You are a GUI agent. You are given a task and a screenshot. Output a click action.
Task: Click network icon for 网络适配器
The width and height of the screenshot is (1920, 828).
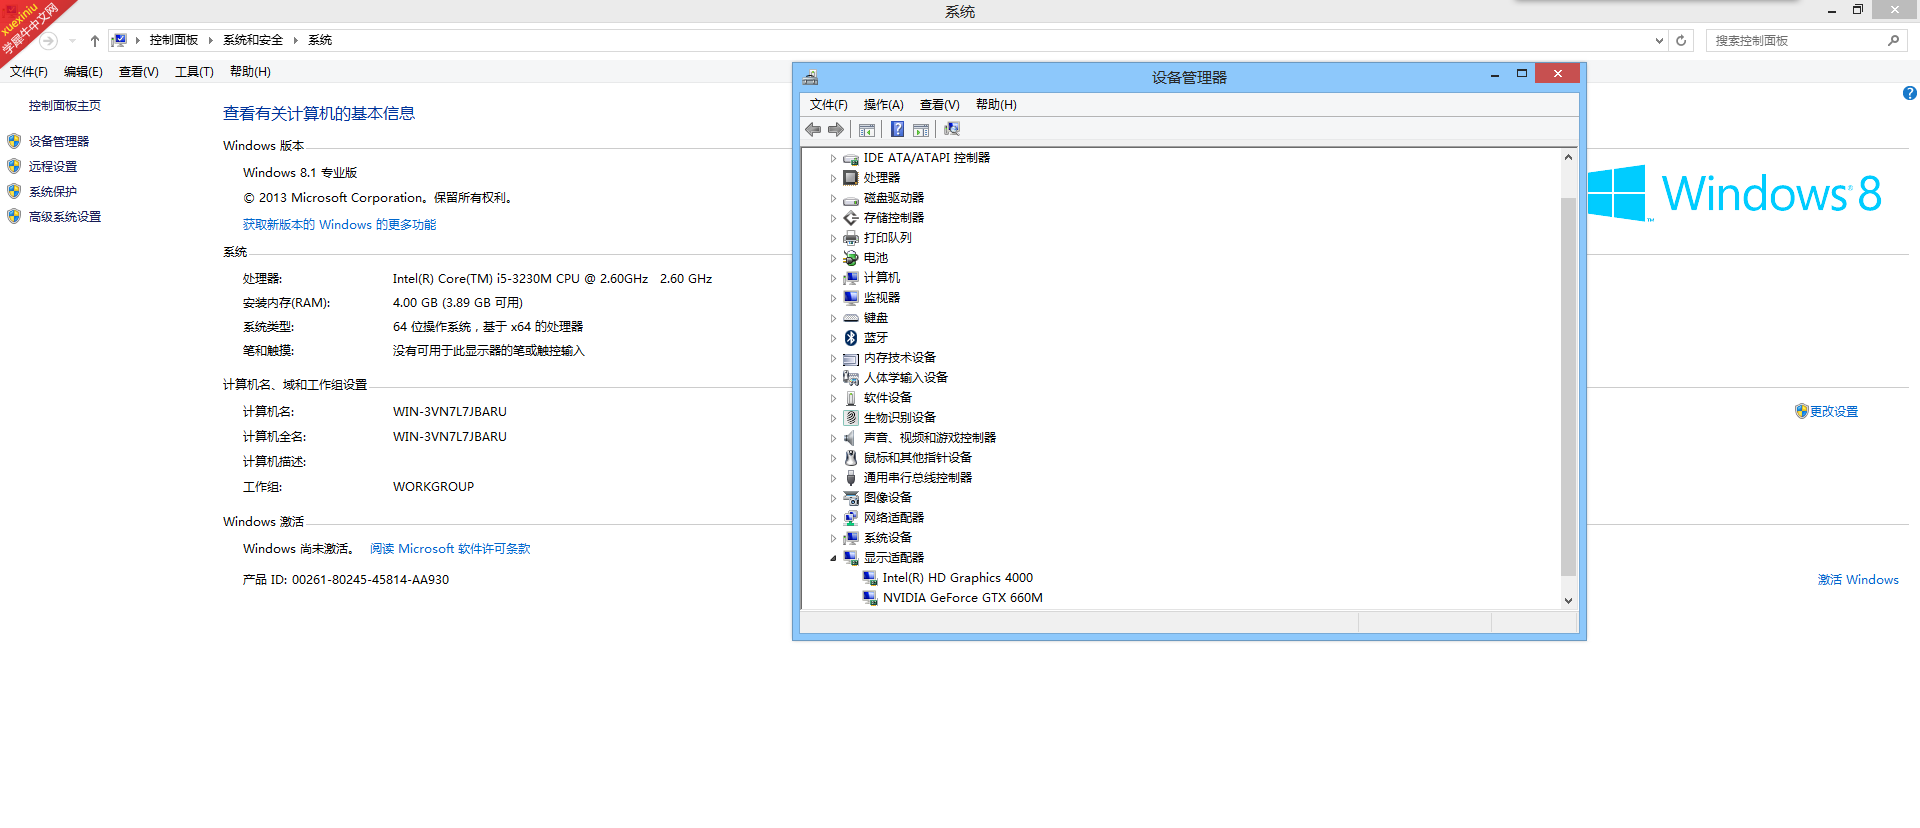point(851,518)
